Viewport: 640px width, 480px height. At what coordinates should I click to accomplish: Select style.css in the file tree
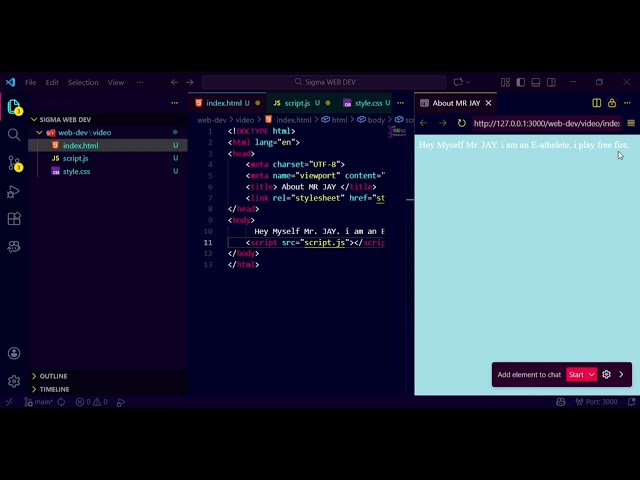(108, 171)
